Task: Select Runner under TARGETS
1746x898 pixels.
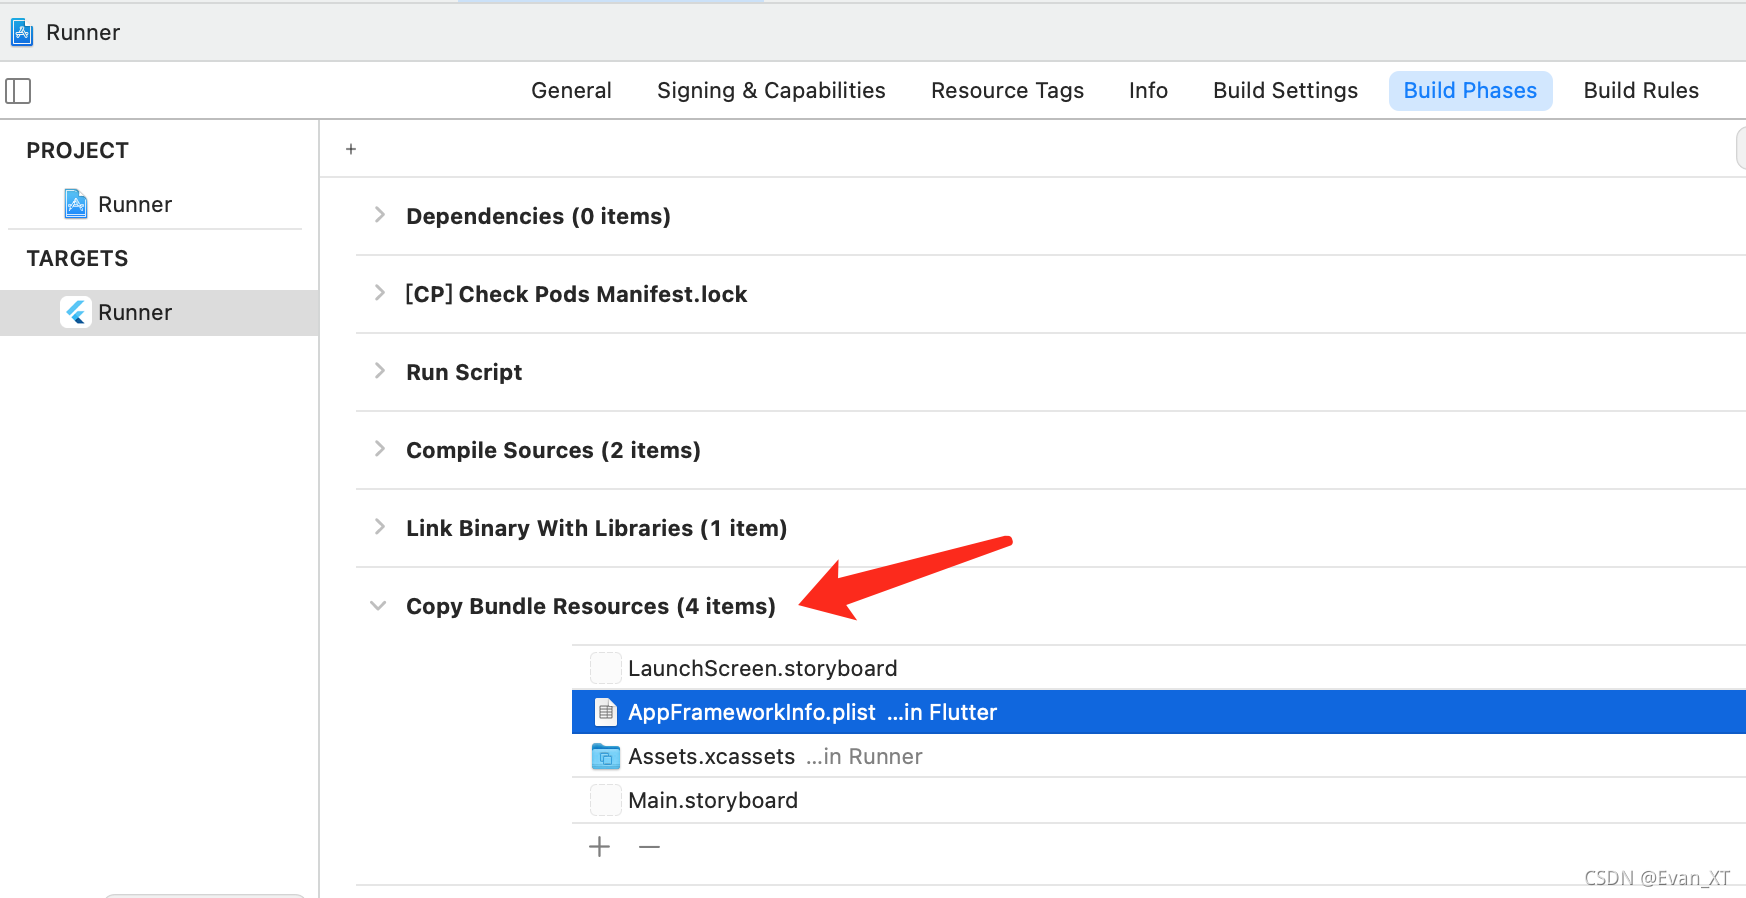Action: pos(159,313)
